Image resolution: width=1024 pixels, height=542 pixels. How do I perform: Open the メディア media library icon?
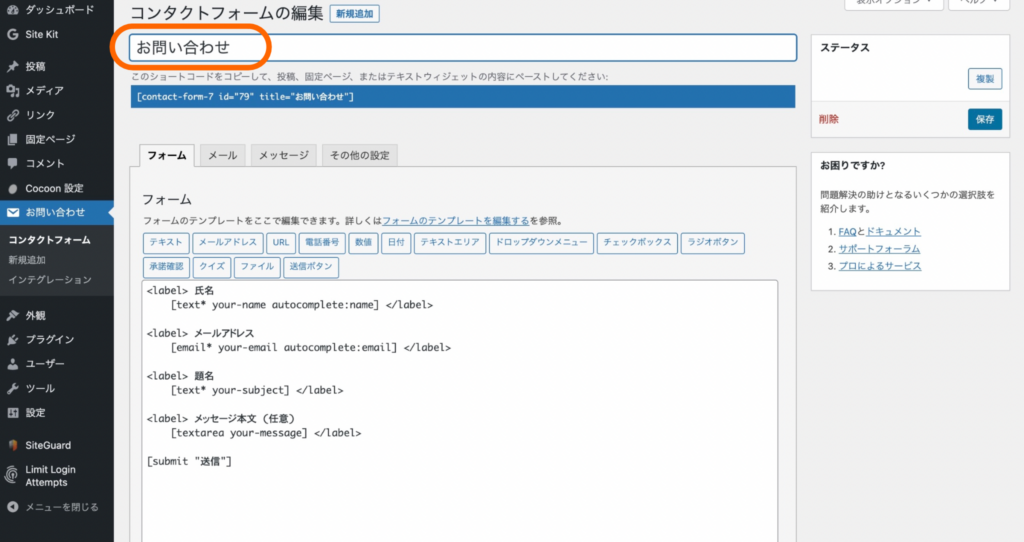[12, 91]
